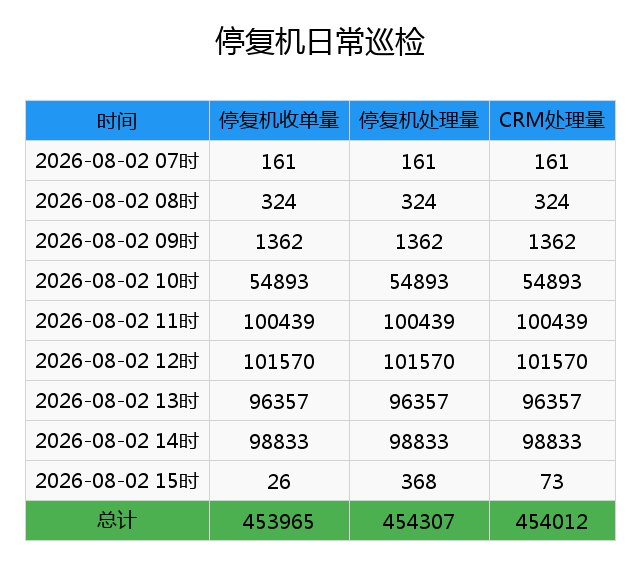Select 54893 in the 停复机收单量 column
The height and width of the screenshot is (580, 640).
pyautogui.click(x=279, y=281)
